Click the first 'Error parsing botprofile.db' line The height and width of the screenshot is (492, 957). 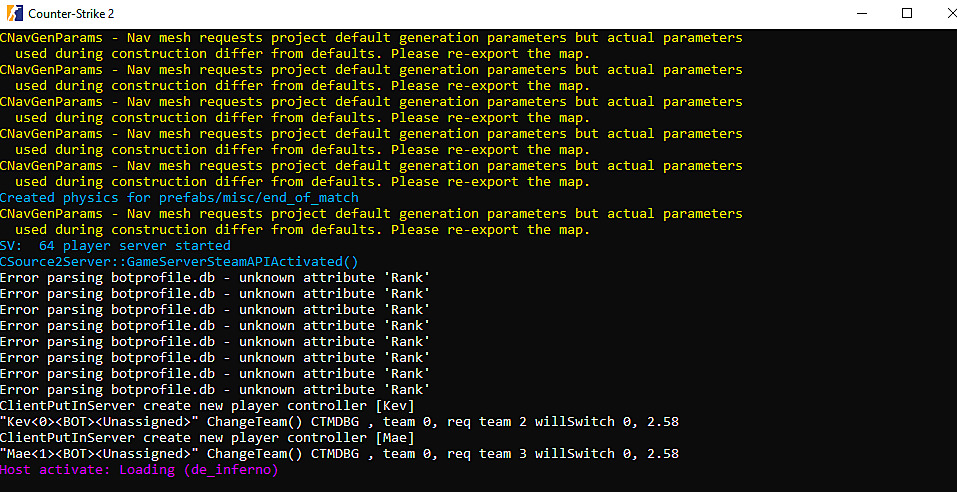click(x=215, y=294)
